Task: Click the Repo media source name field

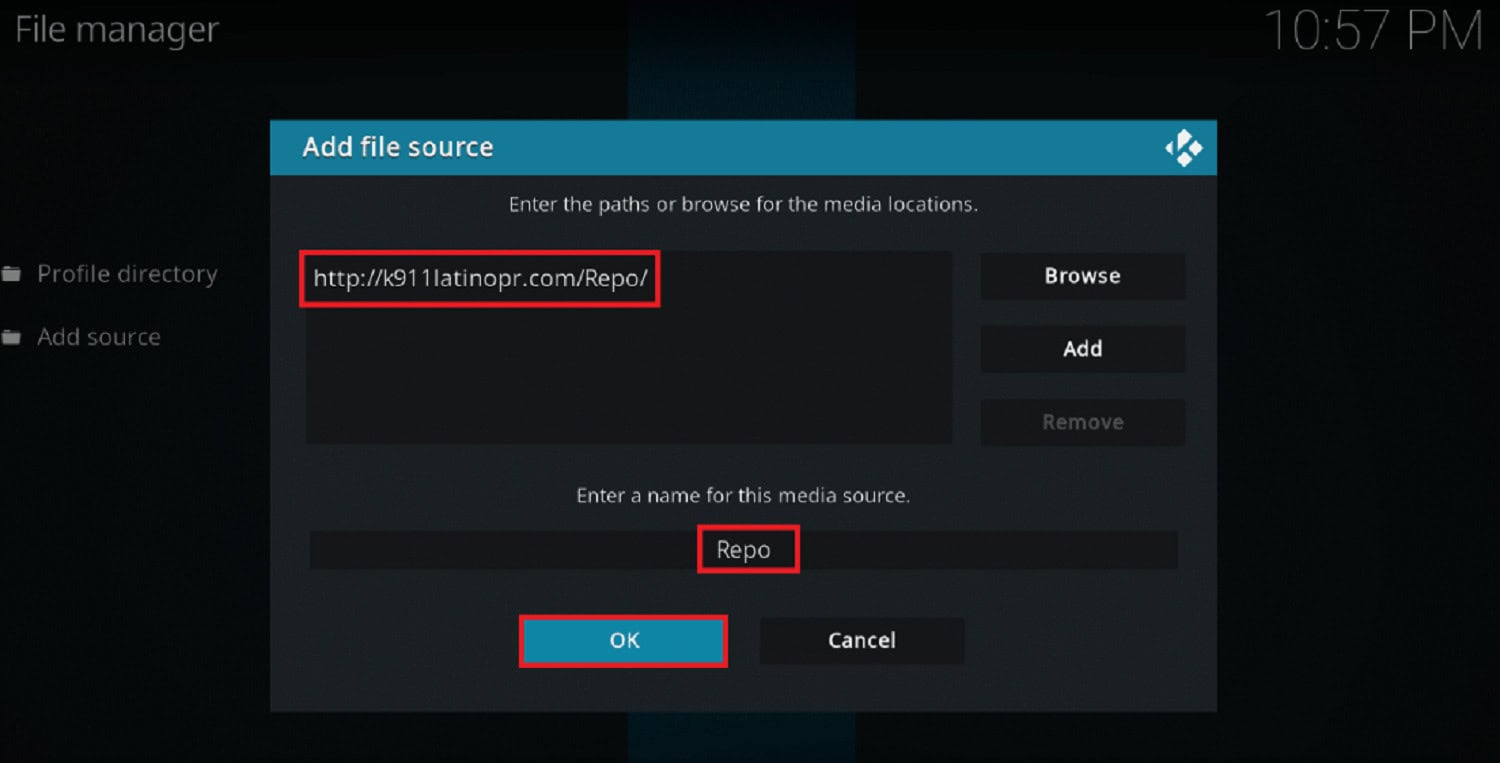Action: click(x=743, y=550)
